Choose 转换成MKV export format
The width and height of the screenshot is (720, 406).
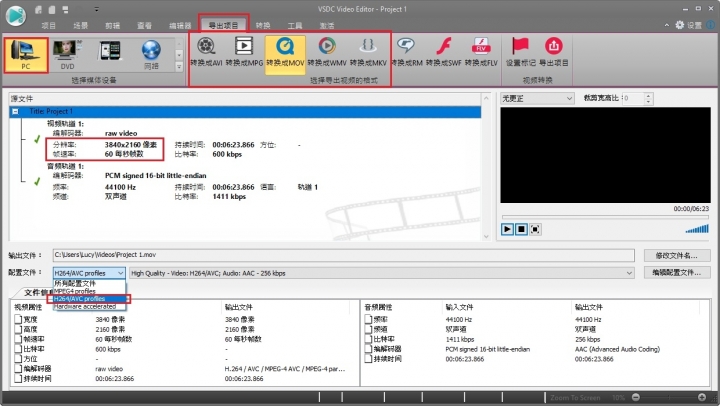(368, 53)
